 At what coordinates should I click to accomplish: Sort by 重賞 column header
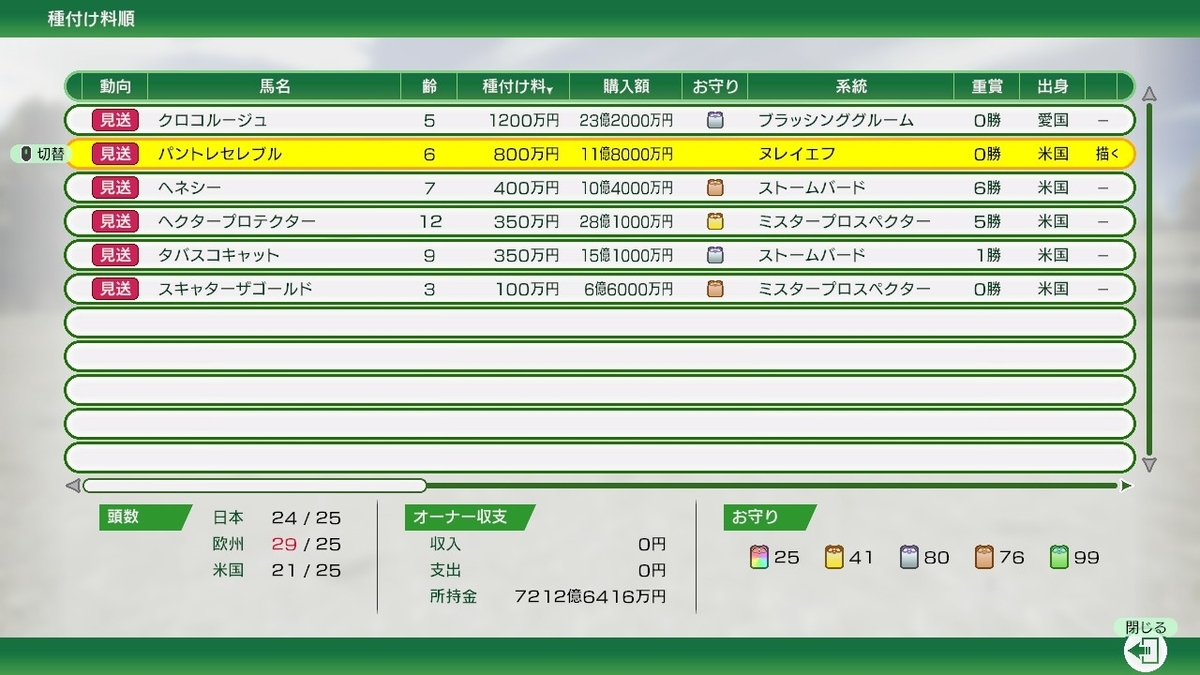coord(987,87)
